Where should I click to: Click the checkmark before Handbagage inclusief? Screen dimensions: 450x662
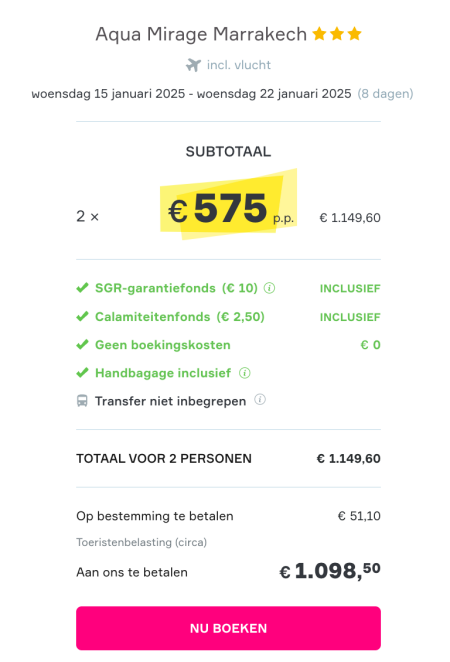tap(82, 373)
